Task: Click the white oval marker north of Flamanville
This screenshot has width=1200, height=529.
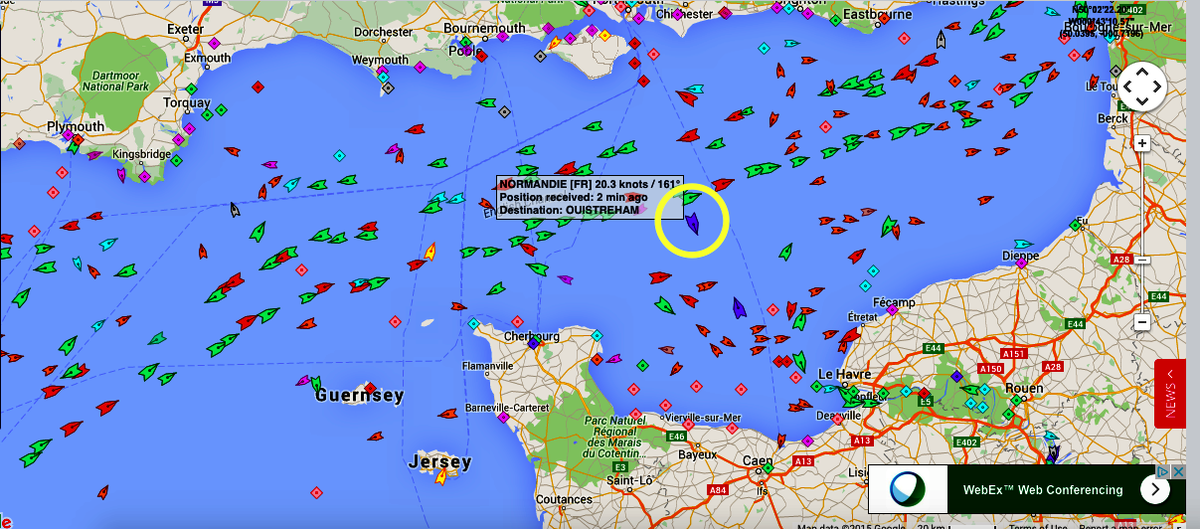Action: (428, 323)
